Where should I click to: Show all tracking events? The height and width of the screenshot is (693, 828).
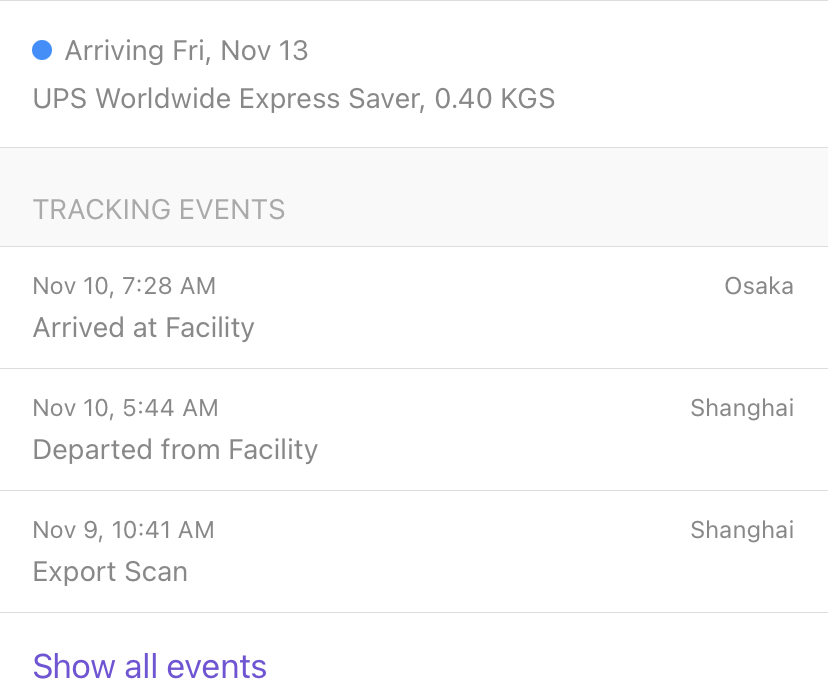pos(150,666)
